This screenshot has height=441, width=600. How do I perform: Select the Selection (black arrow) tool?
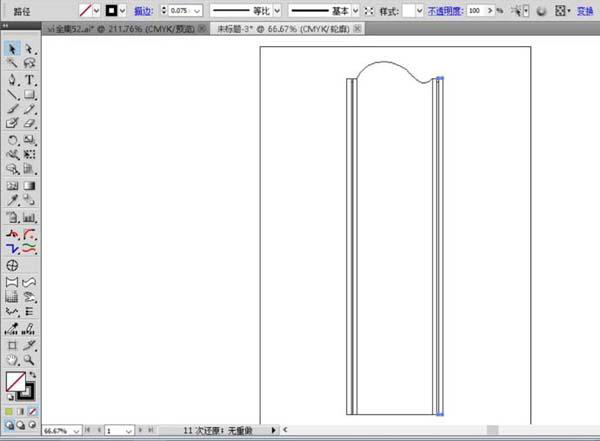(x=12, y=49)
